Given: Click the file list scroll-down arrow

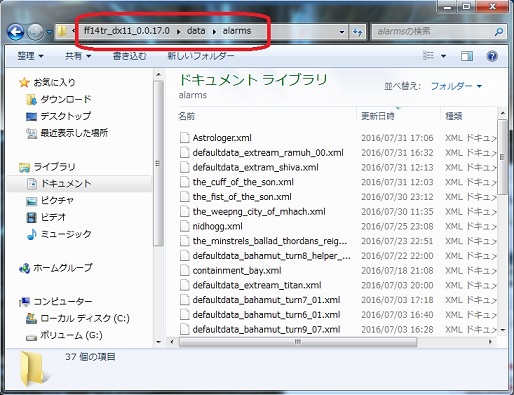Looking at the screenshot, I should (502, 330).
